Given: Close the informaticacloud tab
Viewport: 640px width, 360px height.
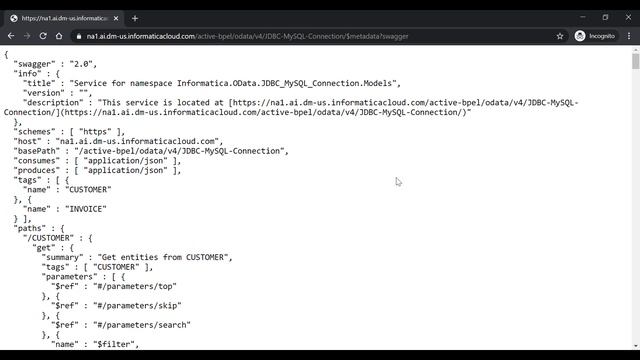Looking at the screenshot, I should click(x=116, y=18).
